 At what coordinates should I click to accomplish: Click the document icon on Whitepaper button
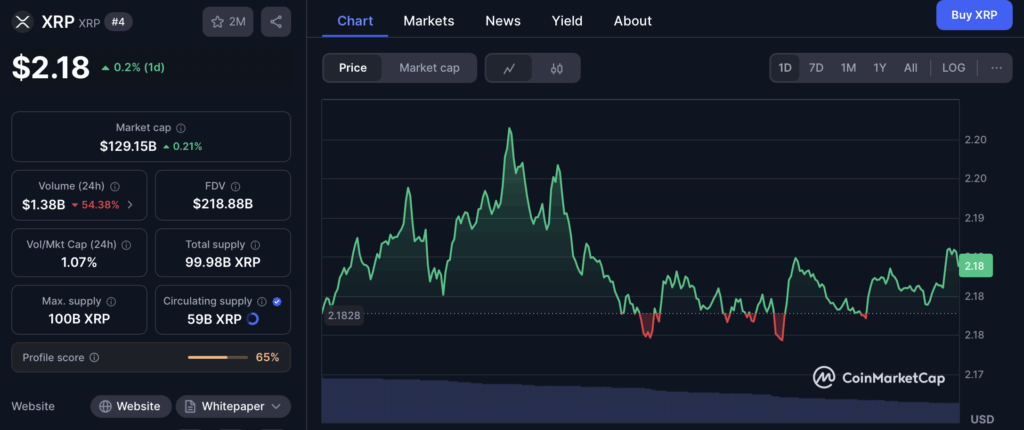(x=190, y=406)
